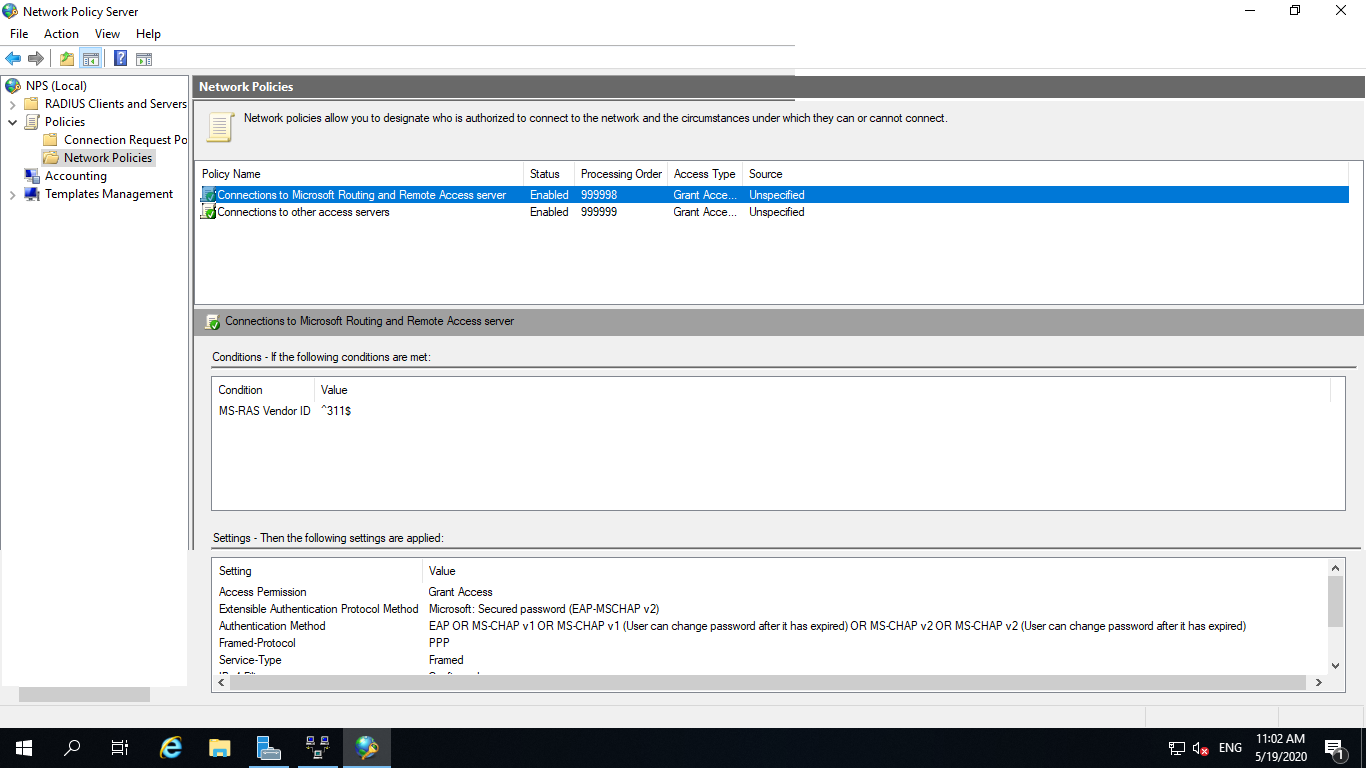Select Network Policies in the tree
The image size is (1366, 768).
[x=108, y=158]
